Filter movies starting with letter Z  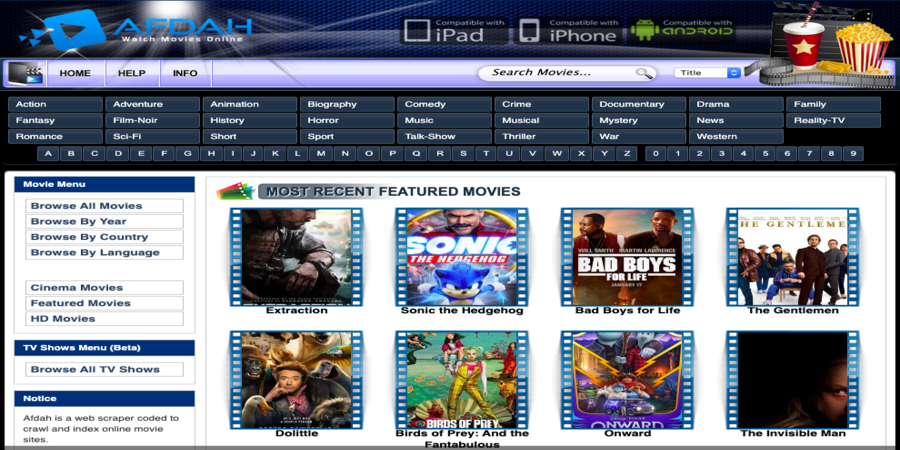[x=627, y=154]
